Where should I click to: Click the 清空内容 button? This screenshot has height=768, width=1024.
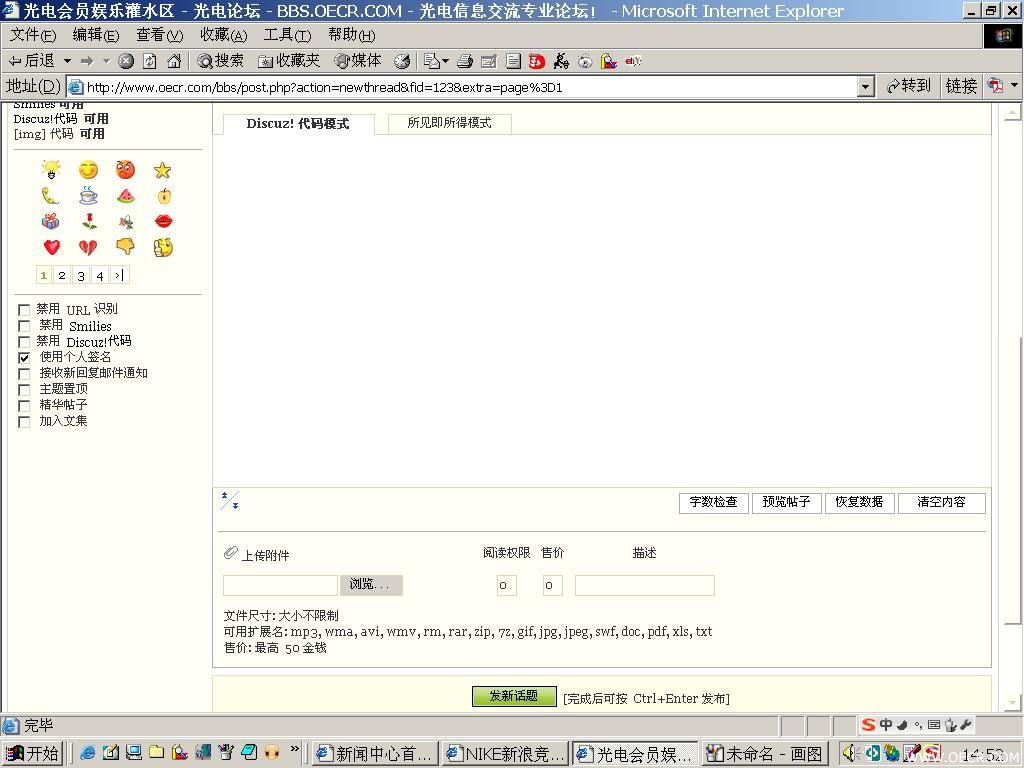[941, 502]
